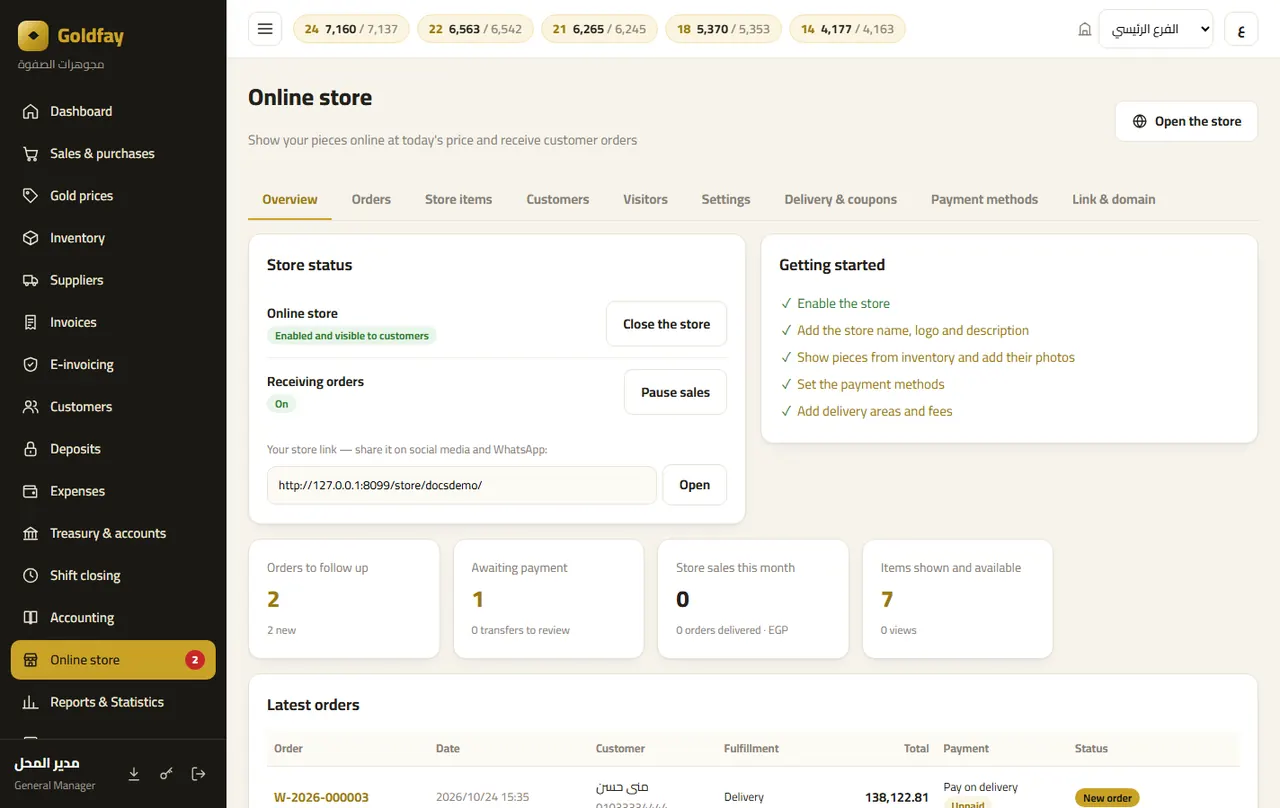
Task: Click the Suppliers truck icon
Action: click(31, 280)
